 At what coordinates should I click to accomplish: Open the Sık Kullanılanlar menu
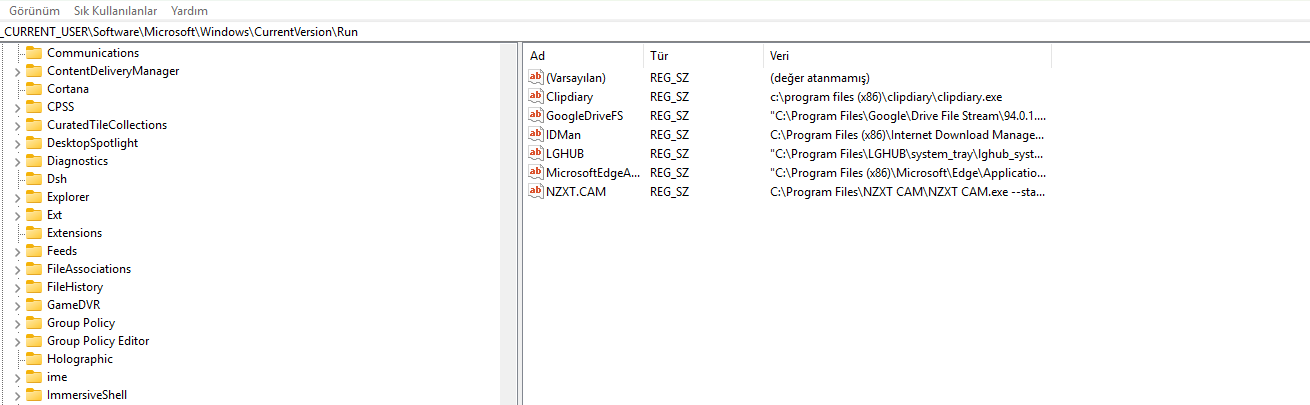click(116, 11)
